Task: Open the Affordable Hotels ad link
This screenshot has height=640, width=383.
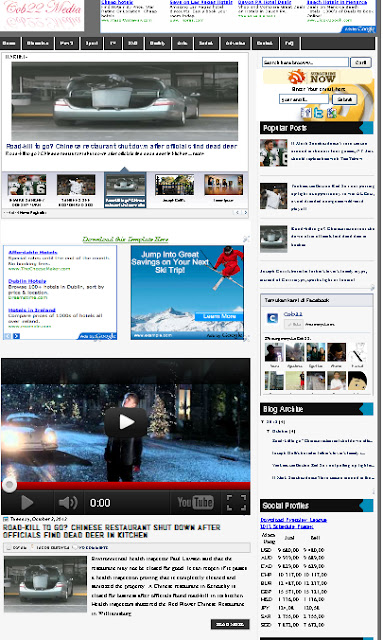Action: [x=33, y=252]
